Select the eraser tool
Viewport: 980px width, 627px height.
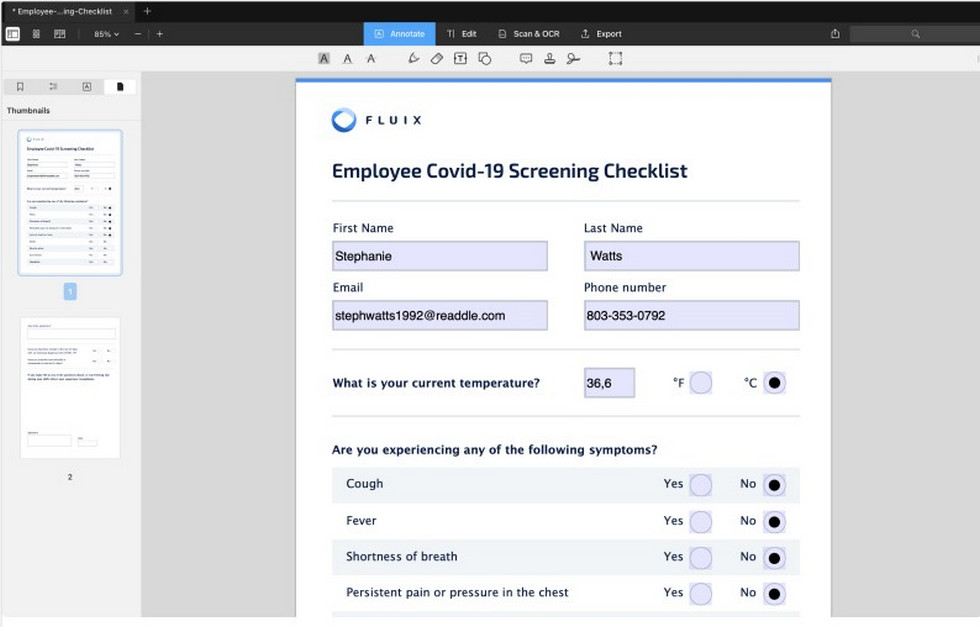(x=436, y=59)
